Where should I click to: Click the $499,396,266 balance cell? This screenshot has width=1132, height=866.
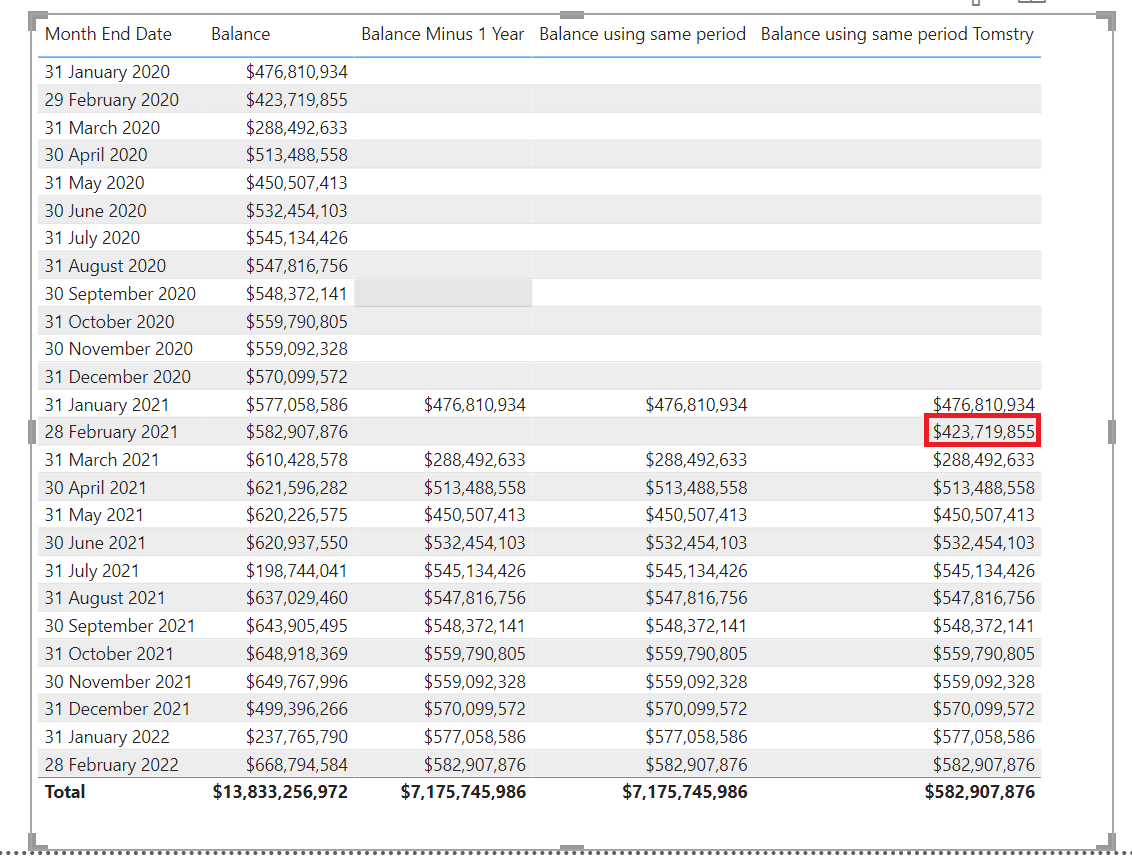coord(297,709)
